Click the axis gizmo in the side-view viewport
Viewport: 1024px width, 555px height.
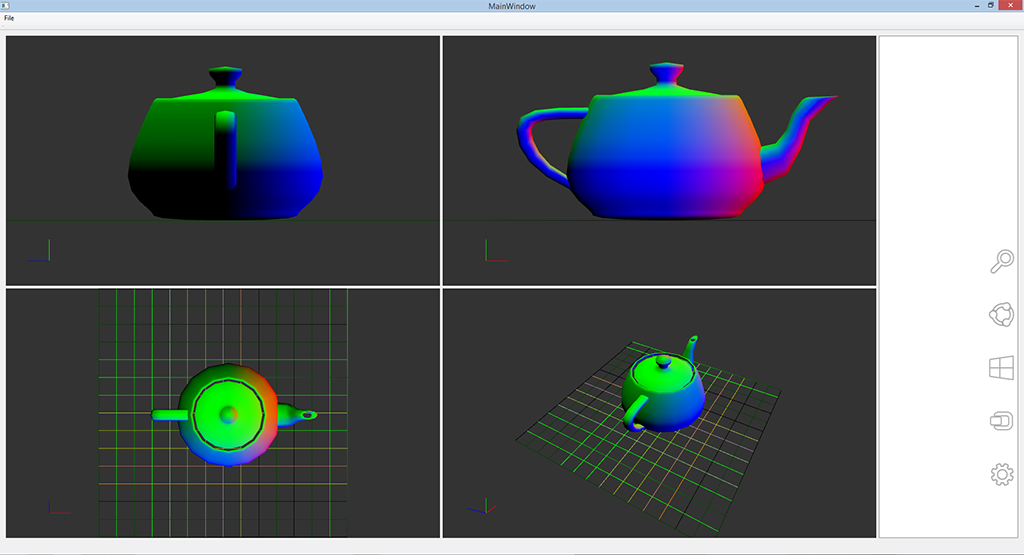pos(496,251)
